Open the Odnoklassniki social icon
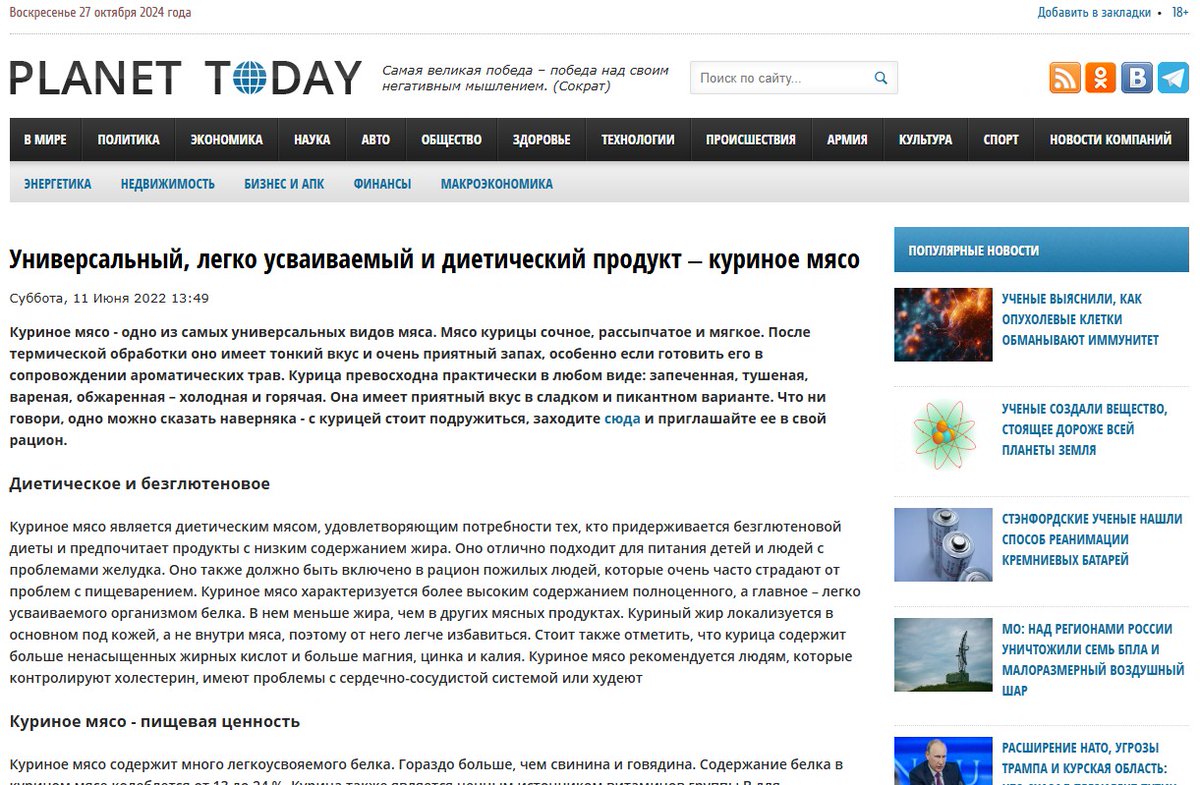Image resolution: width=1200 pixels, height=785 pixels. pos(1101,77)
